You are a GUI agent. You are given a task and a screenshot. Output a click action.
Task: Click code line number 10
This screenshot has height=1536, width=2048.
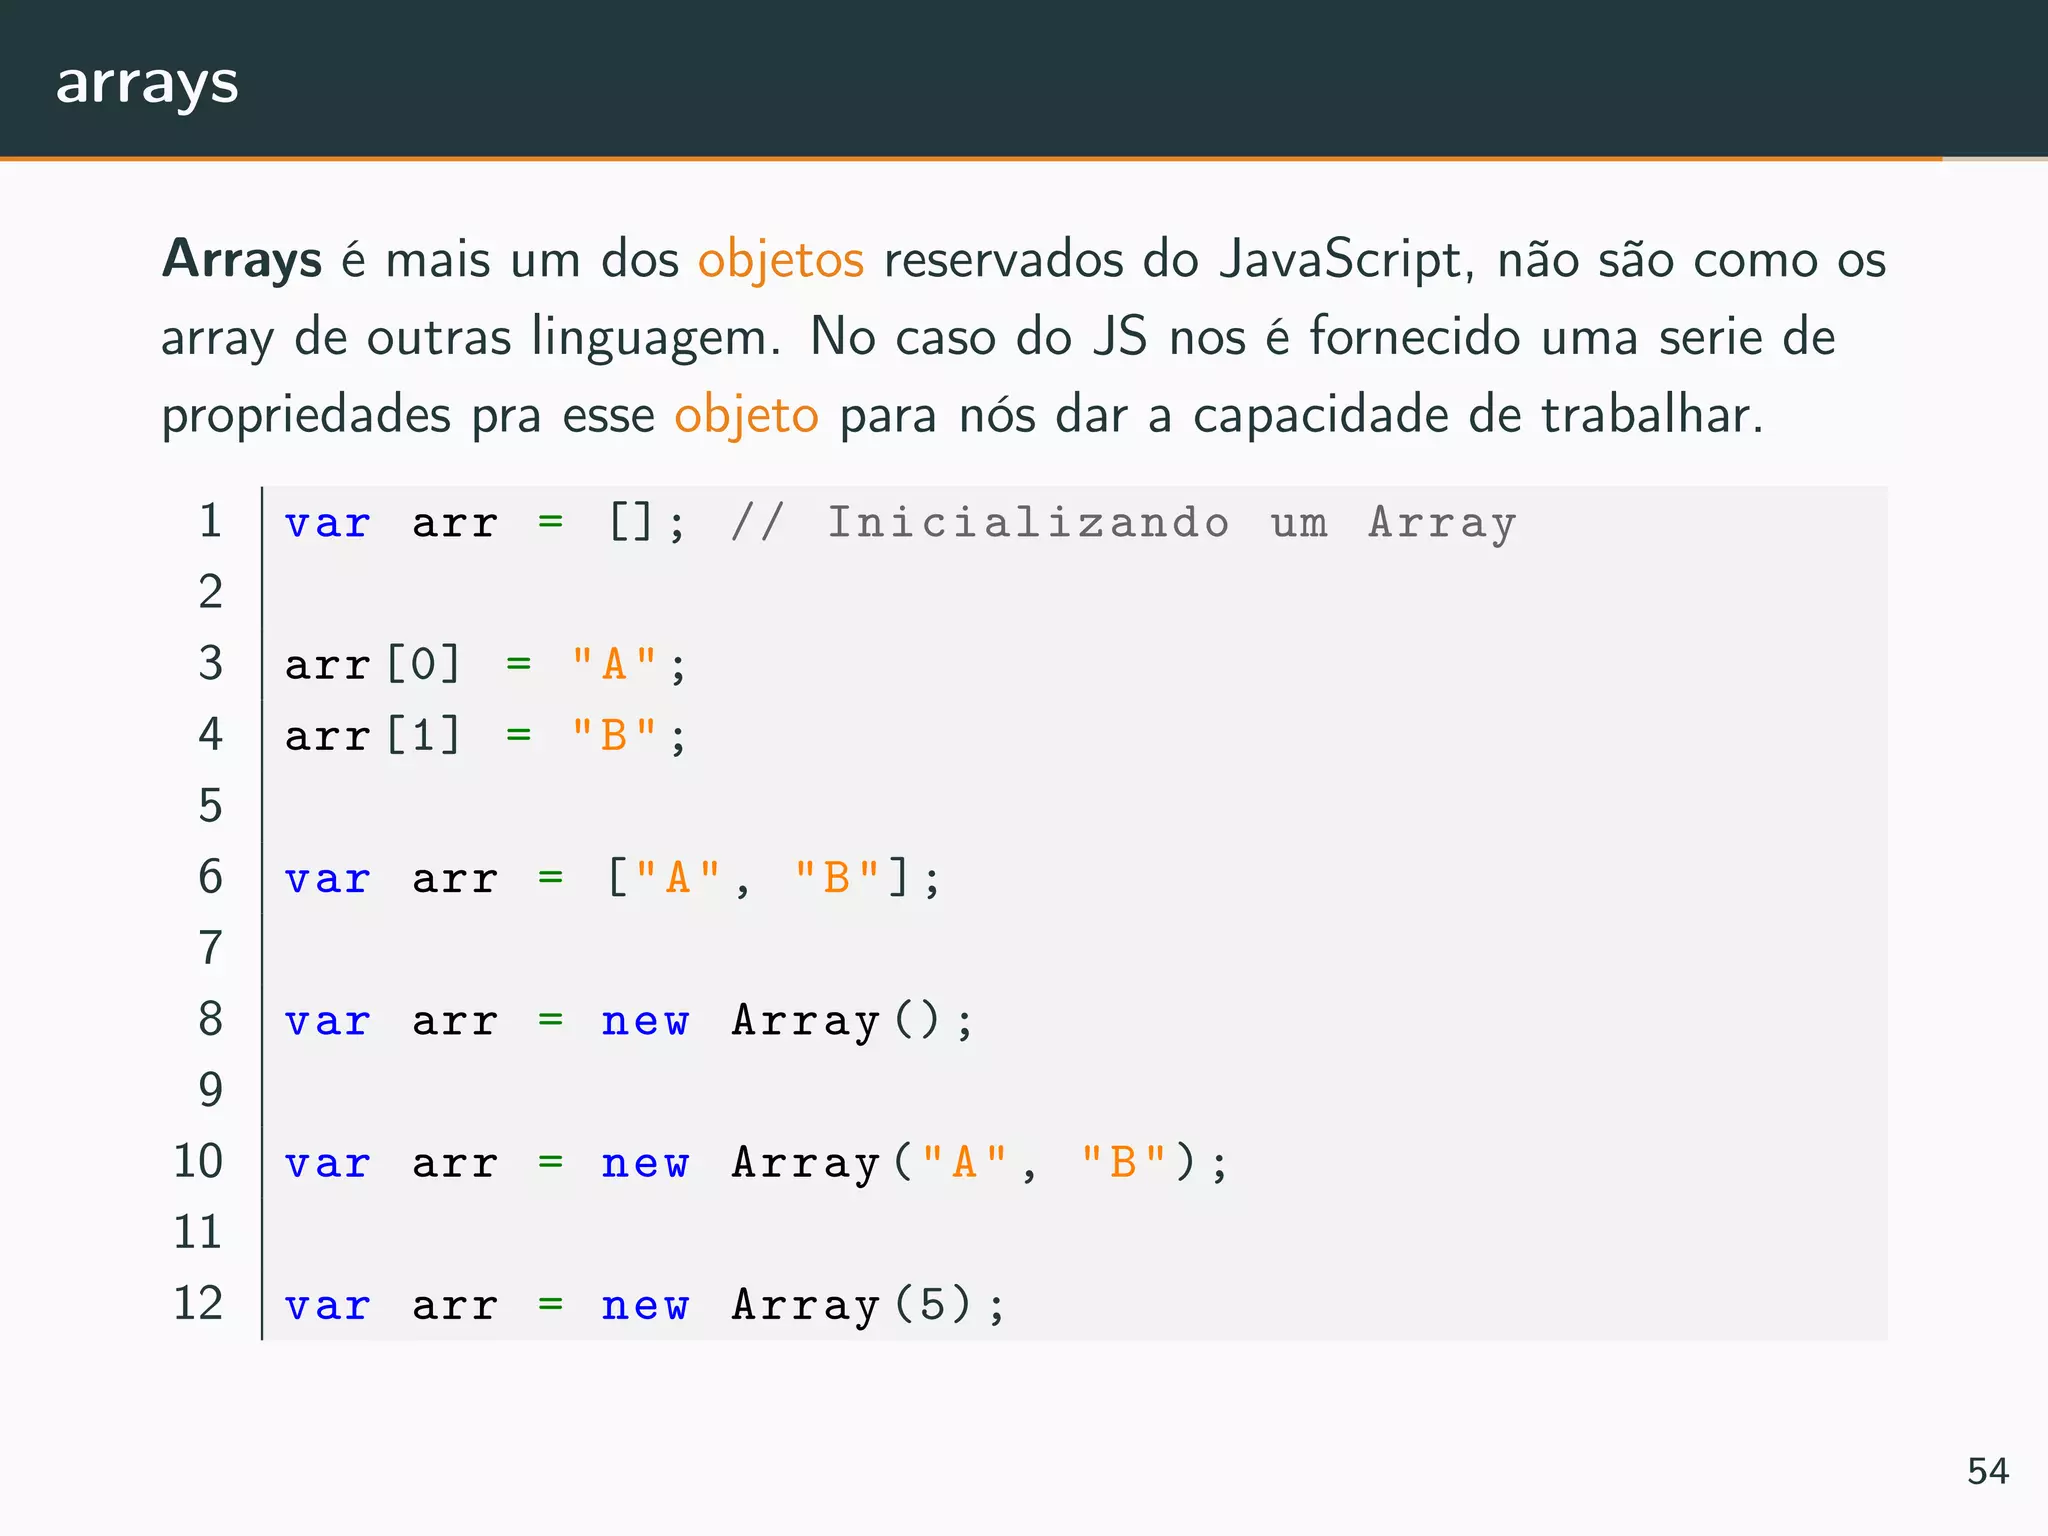(198, 1161)
